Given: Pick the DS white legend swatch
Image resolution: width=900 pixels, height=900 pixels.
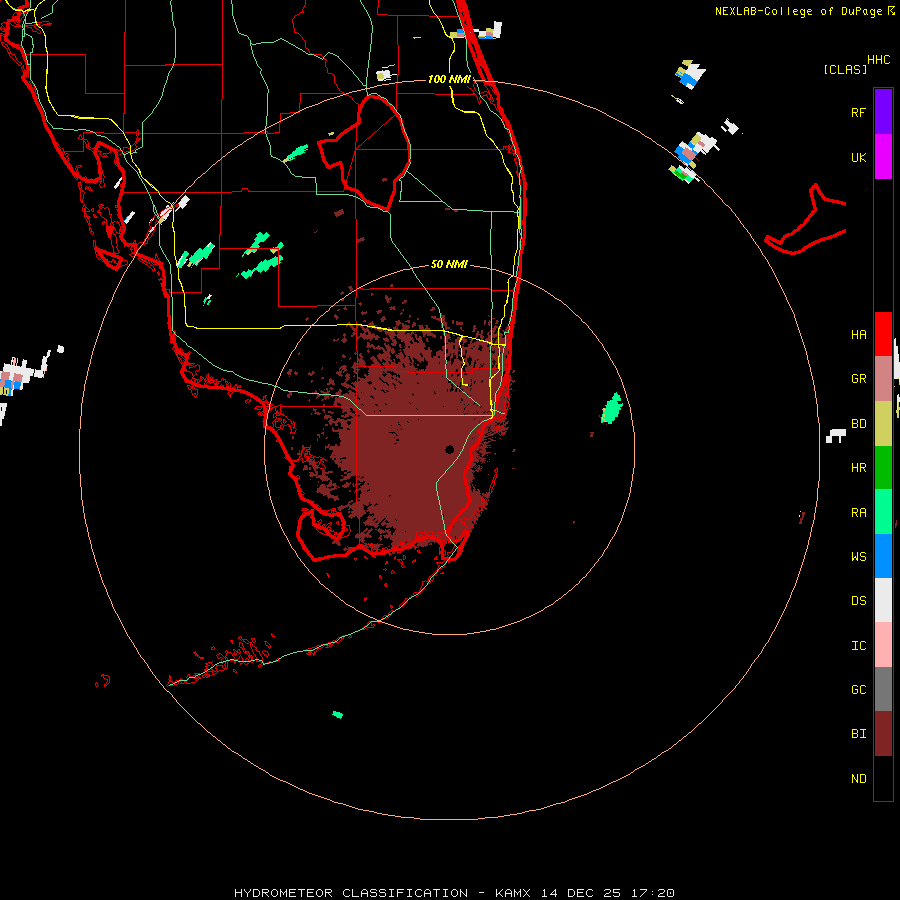Looking at the screenshot, I should [883, 600].
